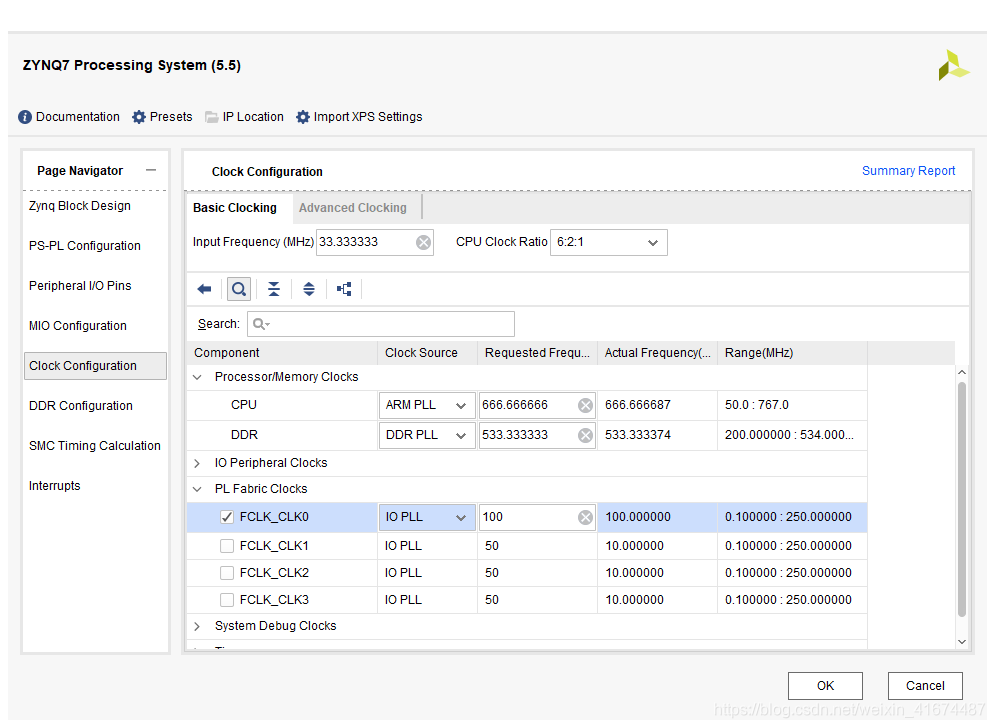Clear the CPU requested frequency value
This screenshot has width=995, height=728.
pos(585,406)
